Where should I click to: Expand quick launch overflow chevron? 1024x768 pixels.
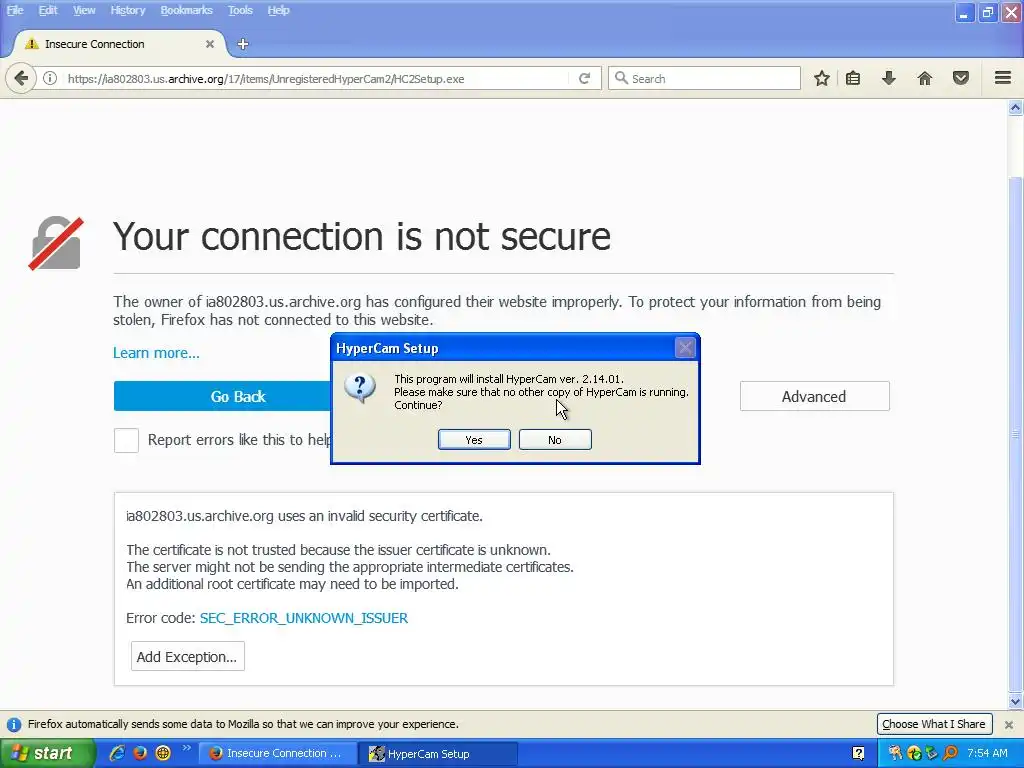[x=186, y=748]
